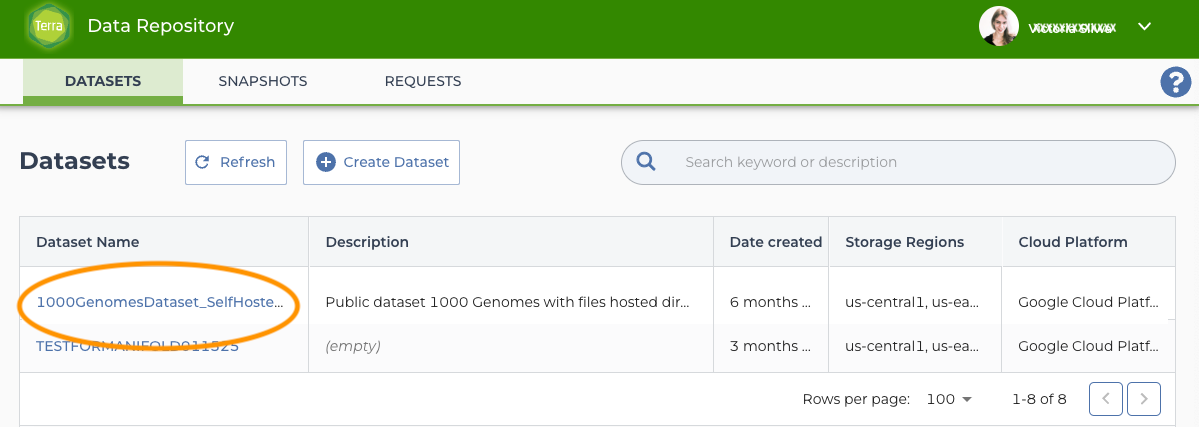Screen dimensions: 1199x427
Task: Open the rows per page dropdown
Action: pyautogui.click(x=949, y=399)
